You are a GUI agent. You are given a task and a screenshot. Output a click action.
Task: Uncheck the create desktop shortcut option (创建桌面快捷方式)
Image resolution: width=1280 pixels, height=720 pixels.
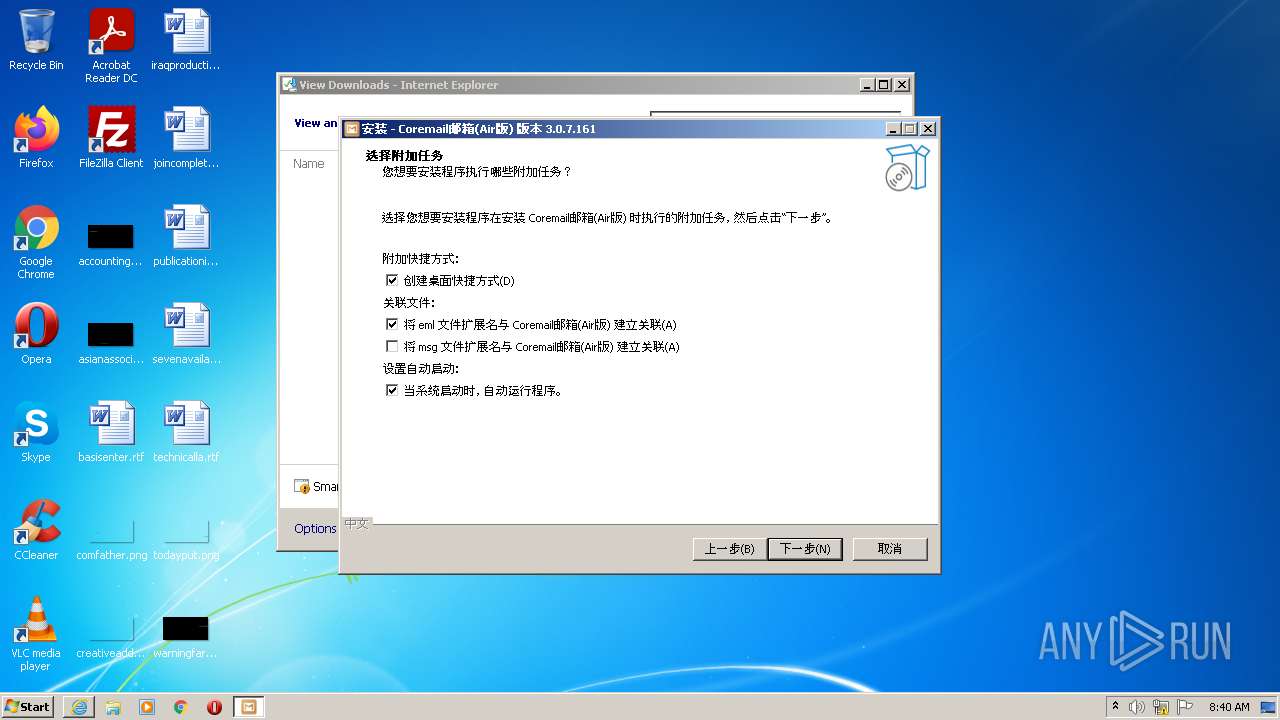coord(392,281)
